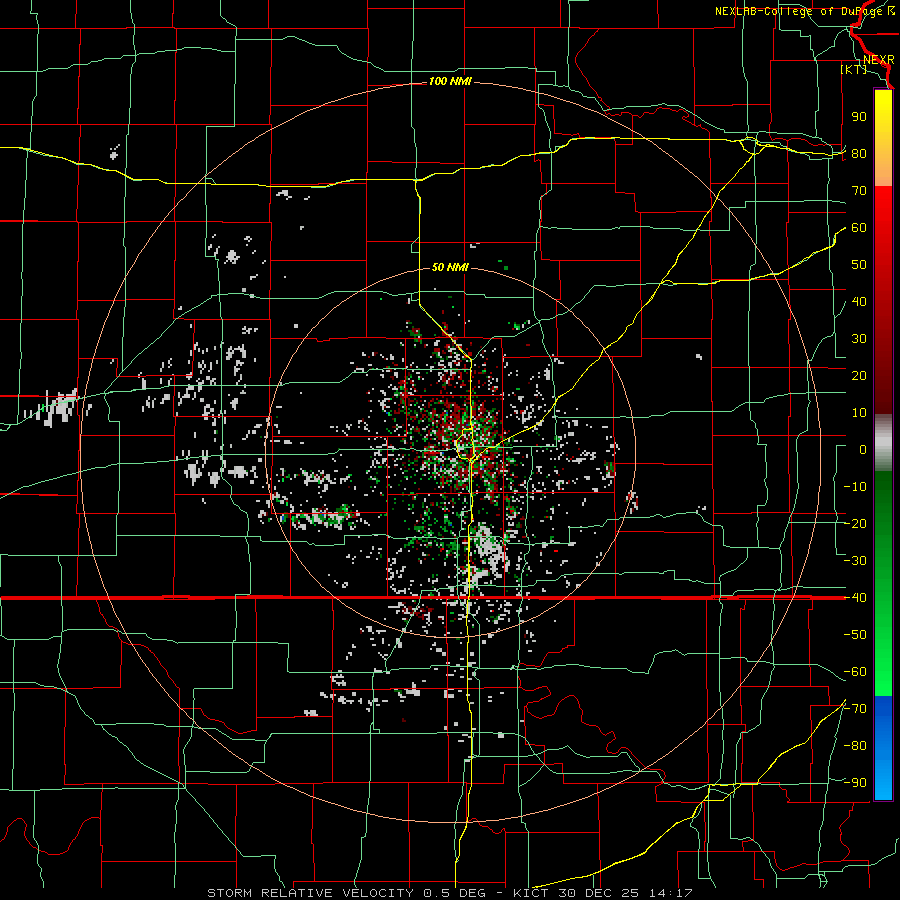Click the 0 knot scale label
The width and height of the screenshot is (900, 900).
coord(863,450)
